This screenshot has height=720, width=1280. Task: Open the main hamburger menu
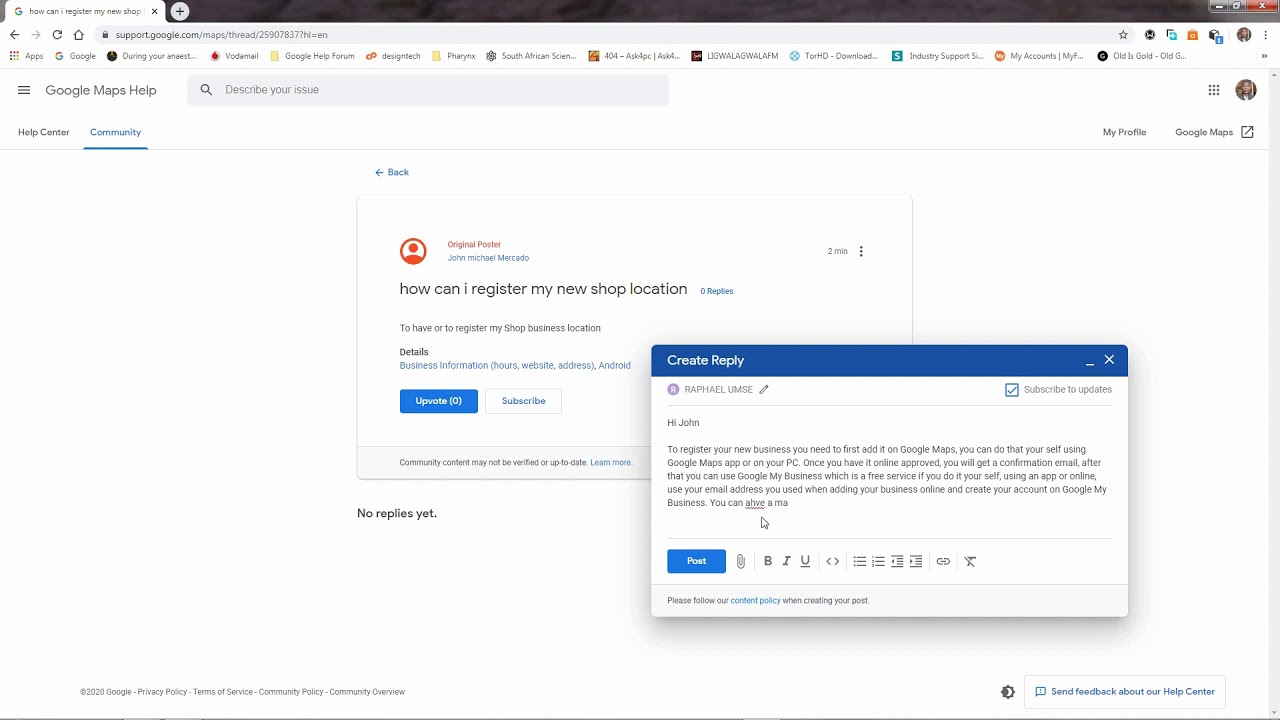[x=24, y=90]
